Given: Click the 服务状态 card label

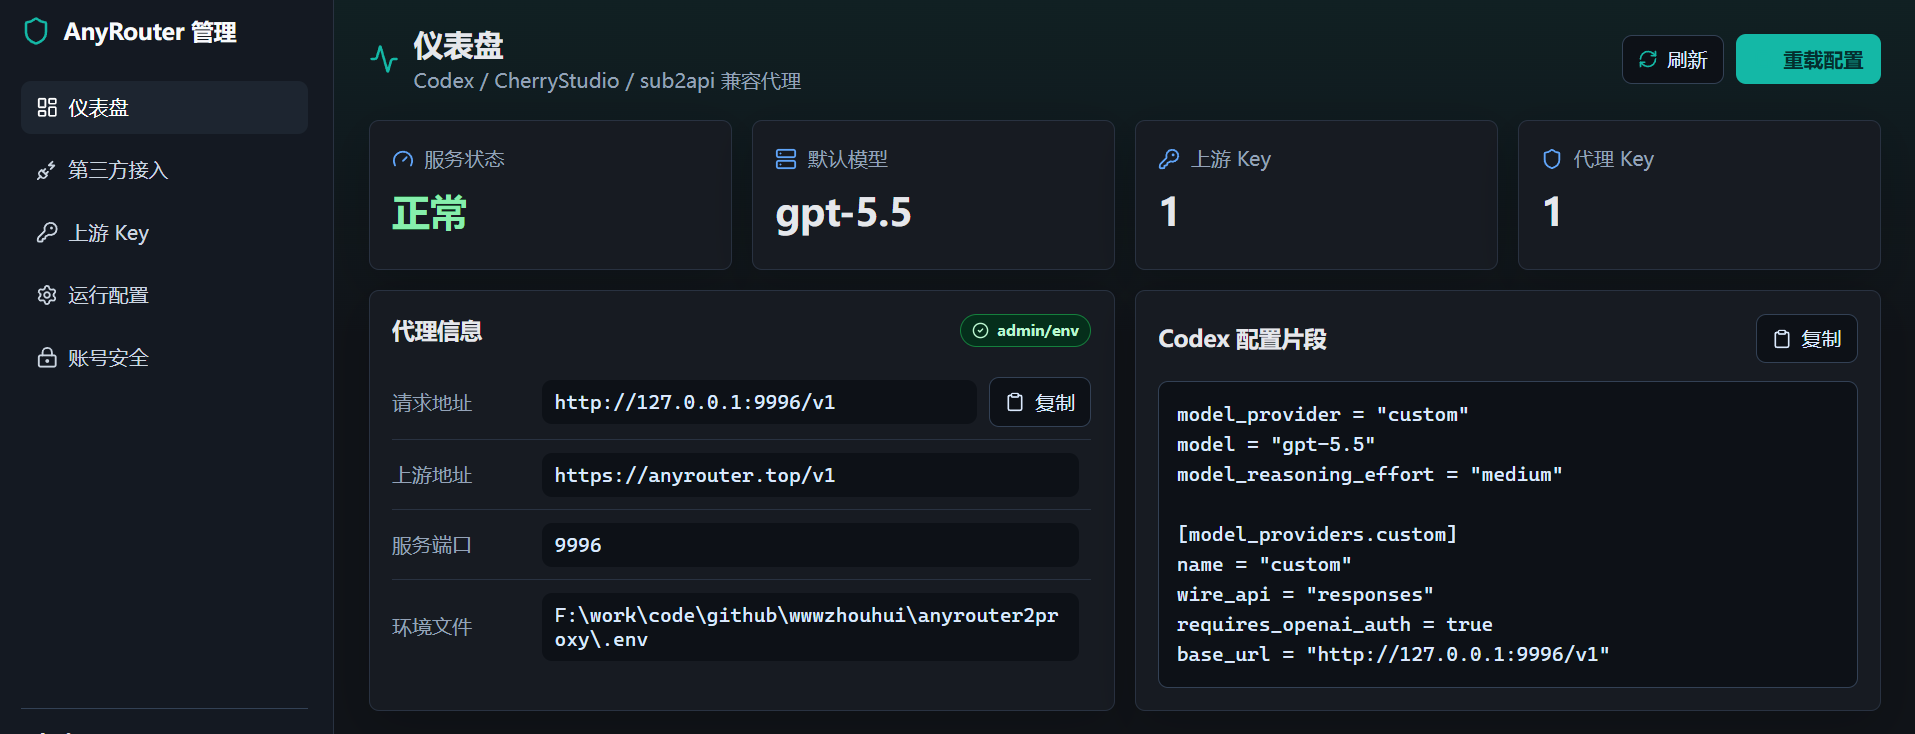Looking at the screenshot, I should point(464,159).
